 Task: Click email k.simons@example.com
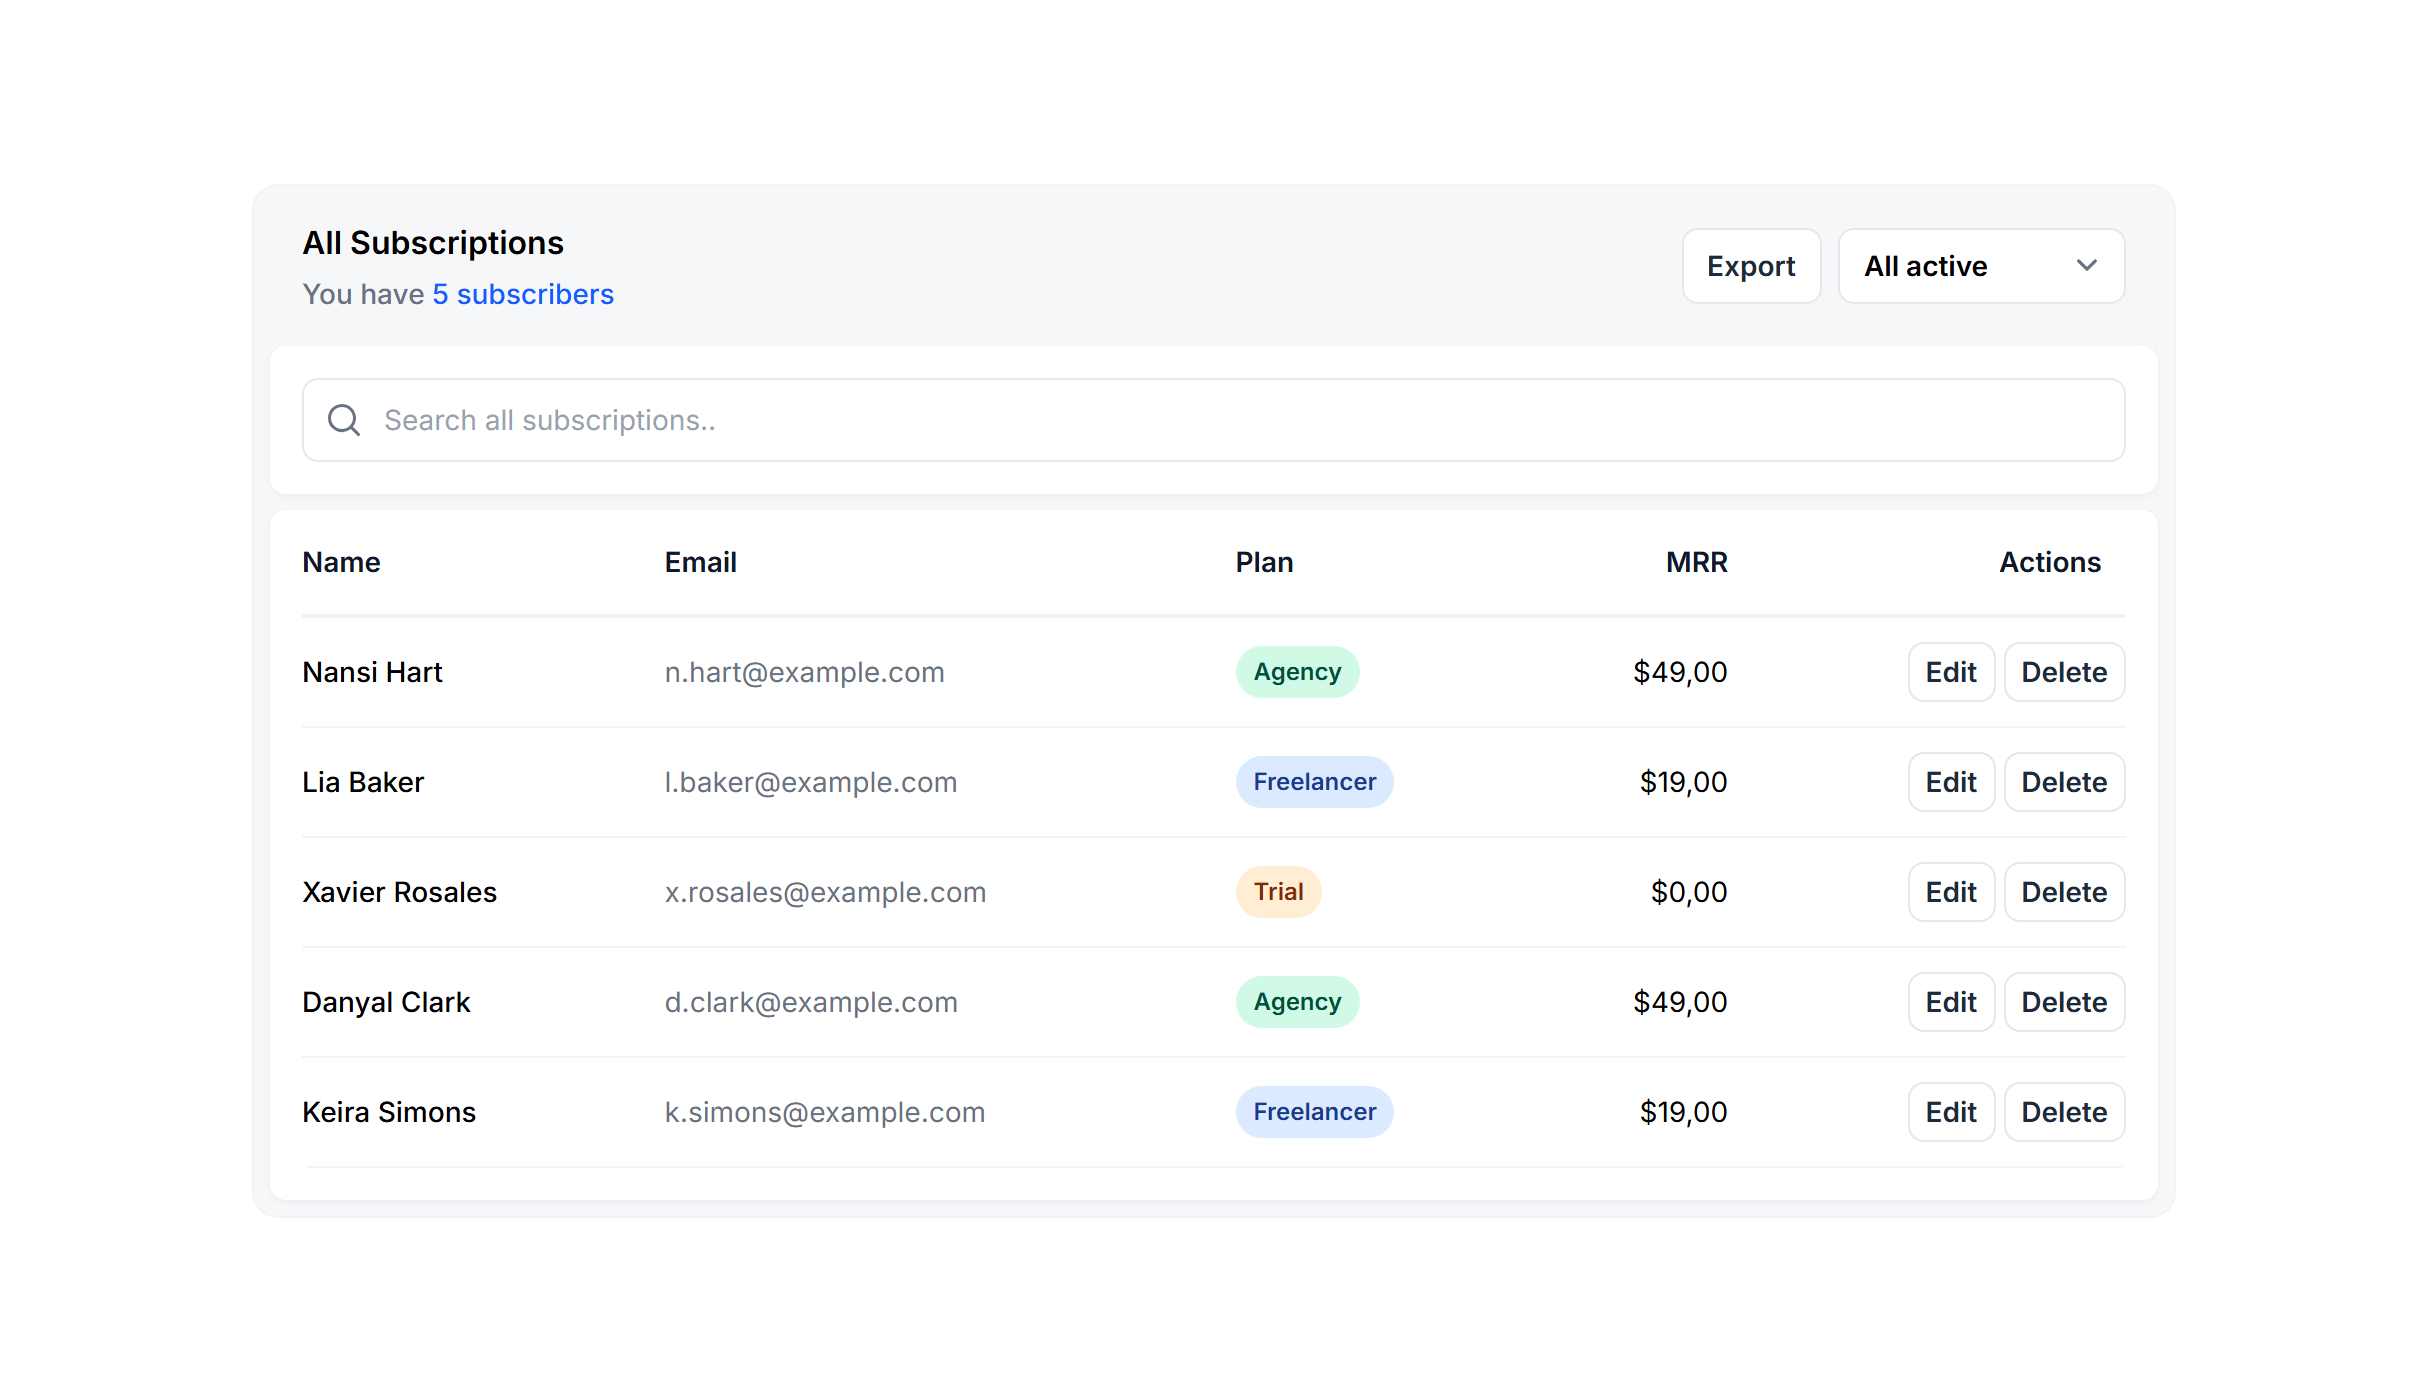825,1112
